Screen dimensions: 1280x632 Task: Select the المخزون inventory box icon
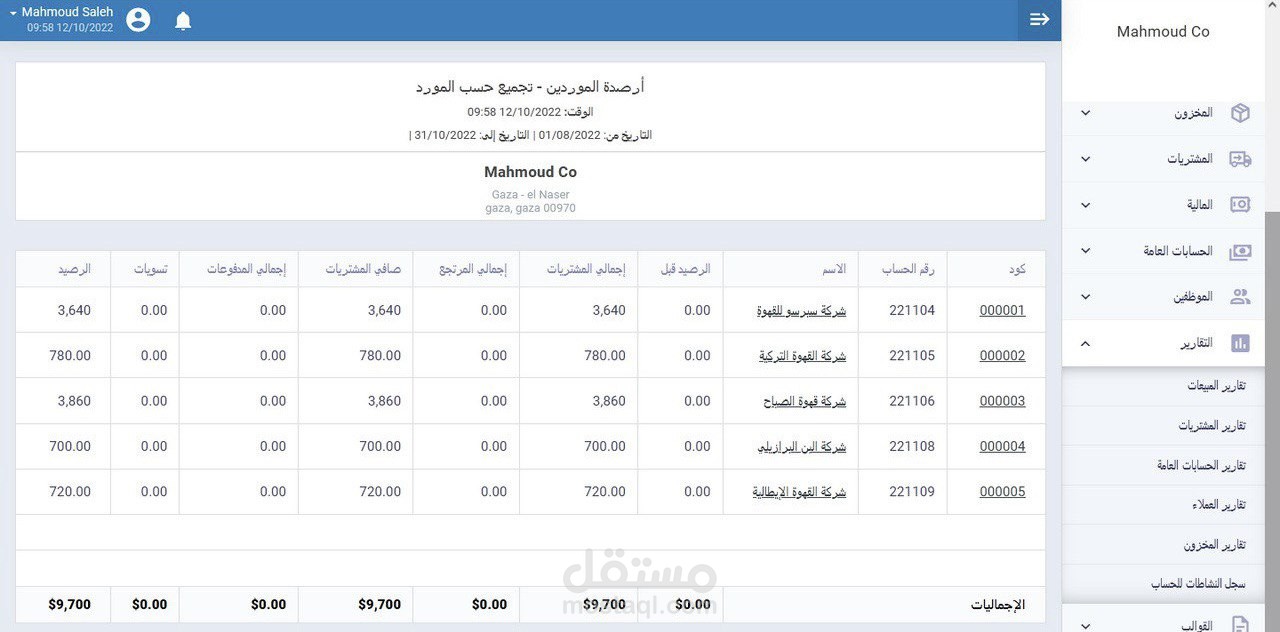click(1240, 112)
